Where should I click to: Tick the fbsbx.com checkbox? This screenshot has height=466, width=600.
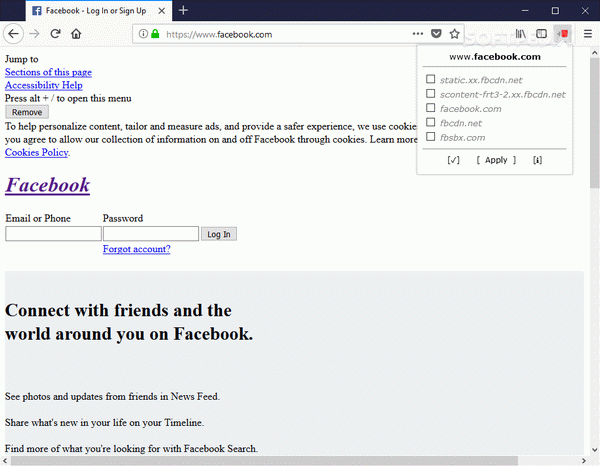[430, 137]
